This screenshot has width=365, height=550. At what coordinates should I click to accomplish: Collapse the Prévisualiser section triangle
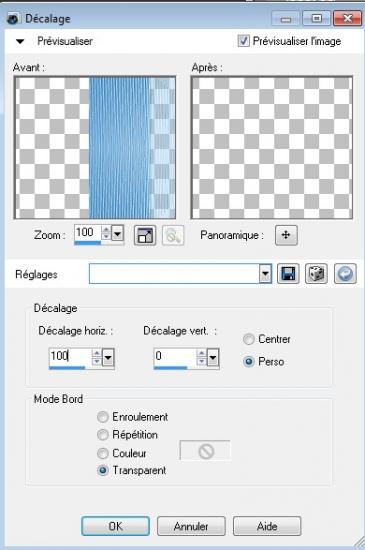[20, 41]
